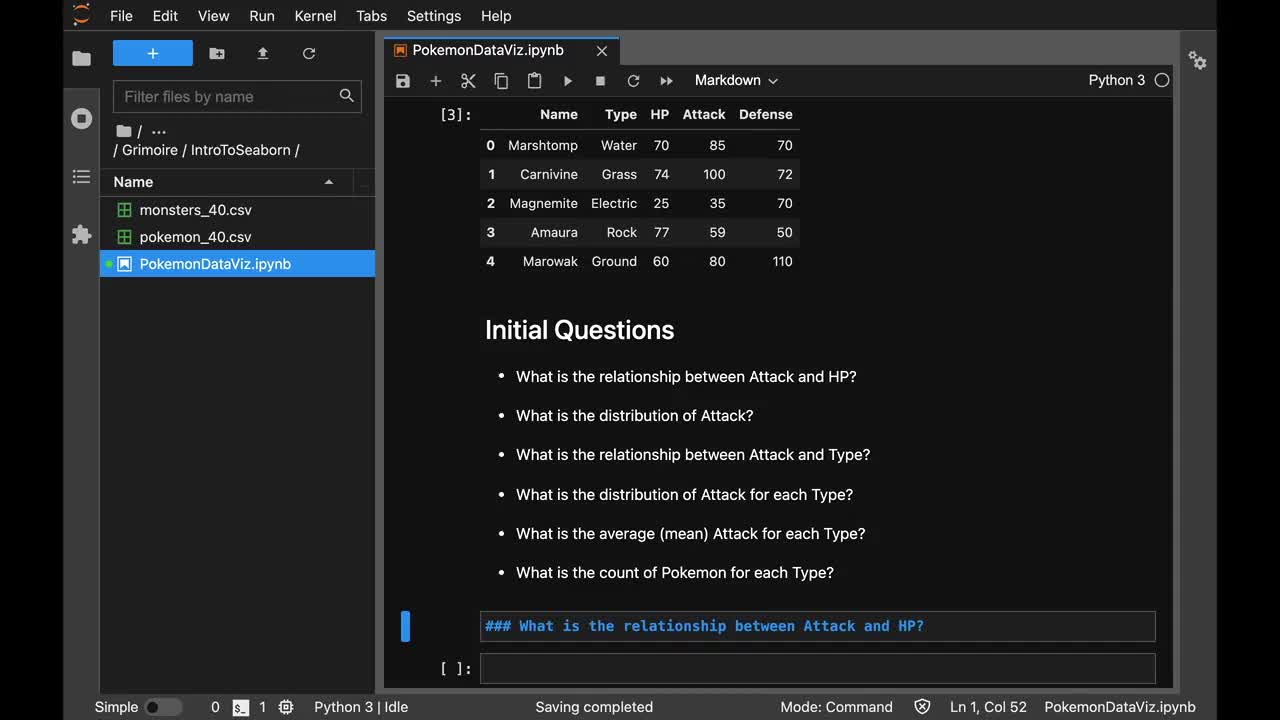Click Python 3 | Idle in status bar
The image size is (1280, 720).
[361, 707]
